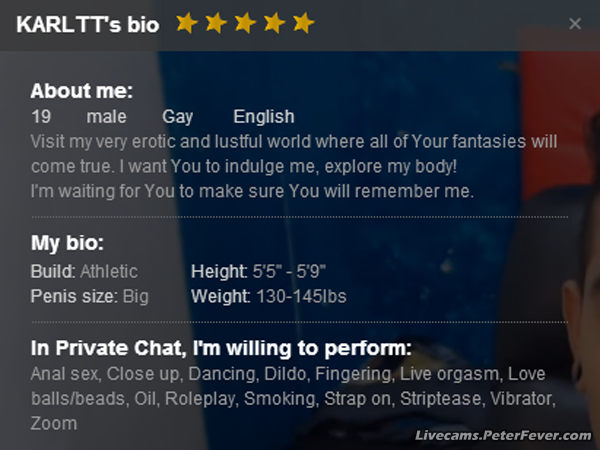Click the fourth gold rating star
Image resolution: width=600 pixels, height=450 pixels.
pos(274,23)
